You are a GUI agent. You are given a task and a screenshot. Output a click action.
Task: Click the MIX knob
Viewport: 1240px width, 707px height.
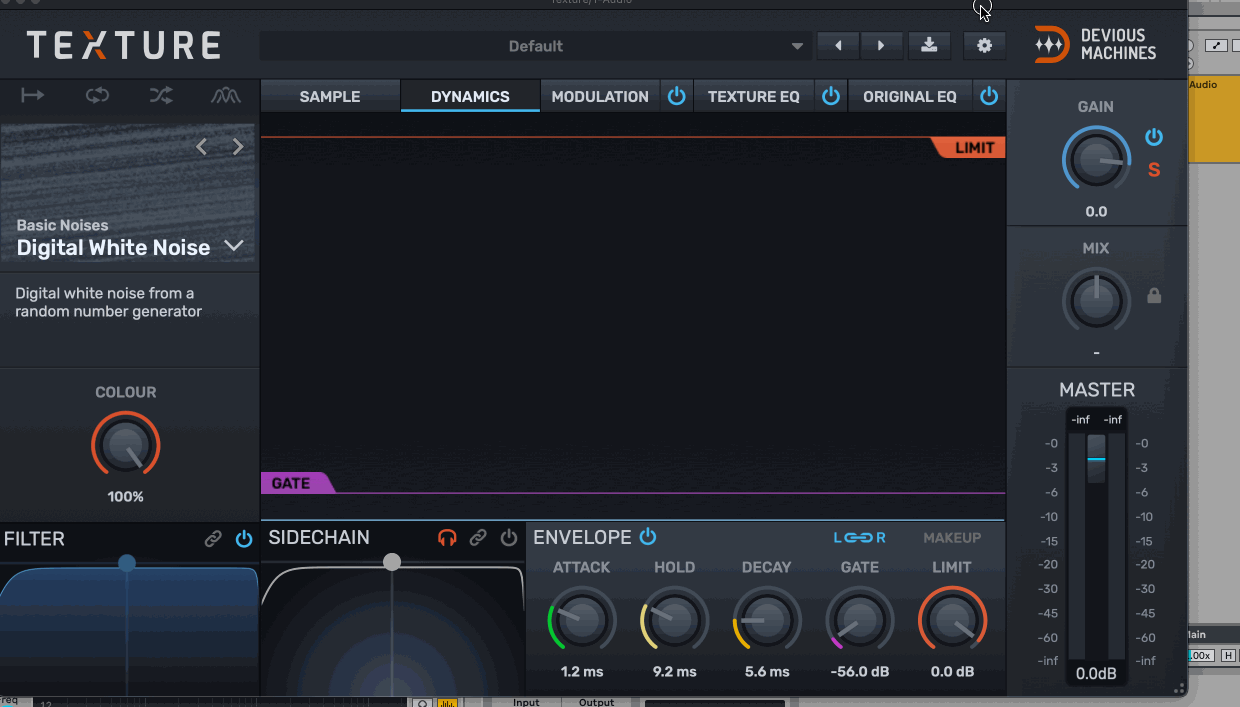[x=1097, y=300]
